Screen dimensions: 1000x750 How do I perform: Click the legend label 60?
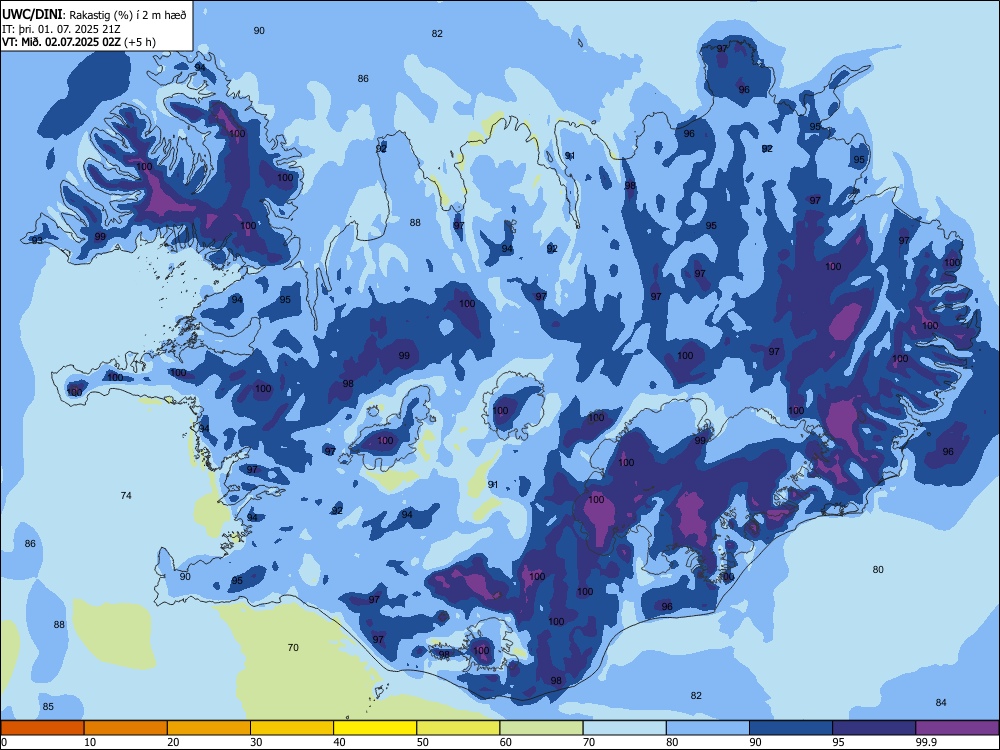click(x=506, y=742)
